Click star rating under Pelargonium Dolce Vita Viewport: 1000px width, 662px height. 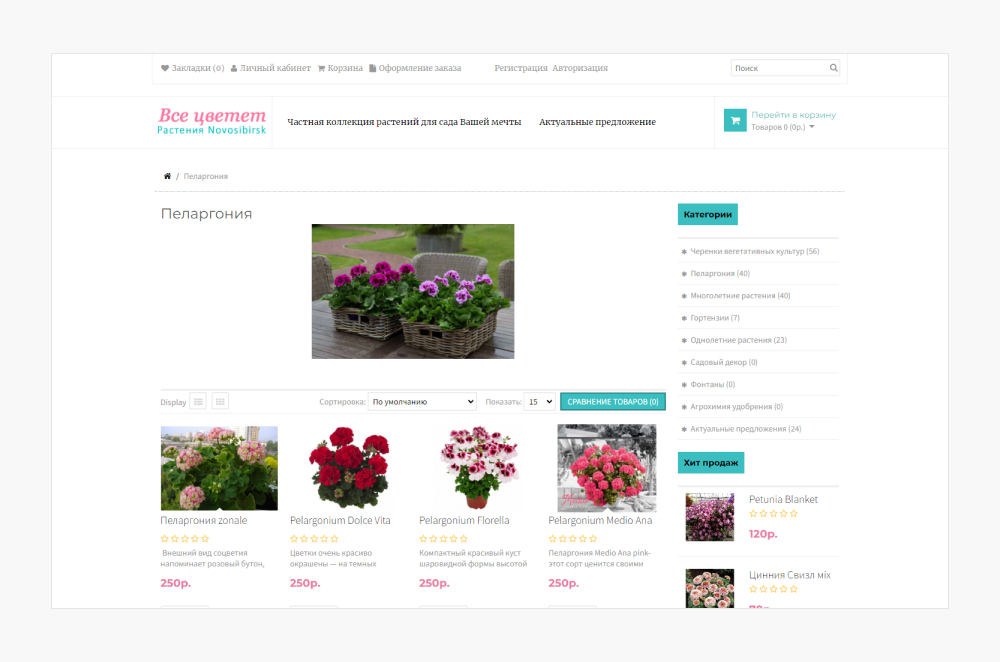pos(314,539)
